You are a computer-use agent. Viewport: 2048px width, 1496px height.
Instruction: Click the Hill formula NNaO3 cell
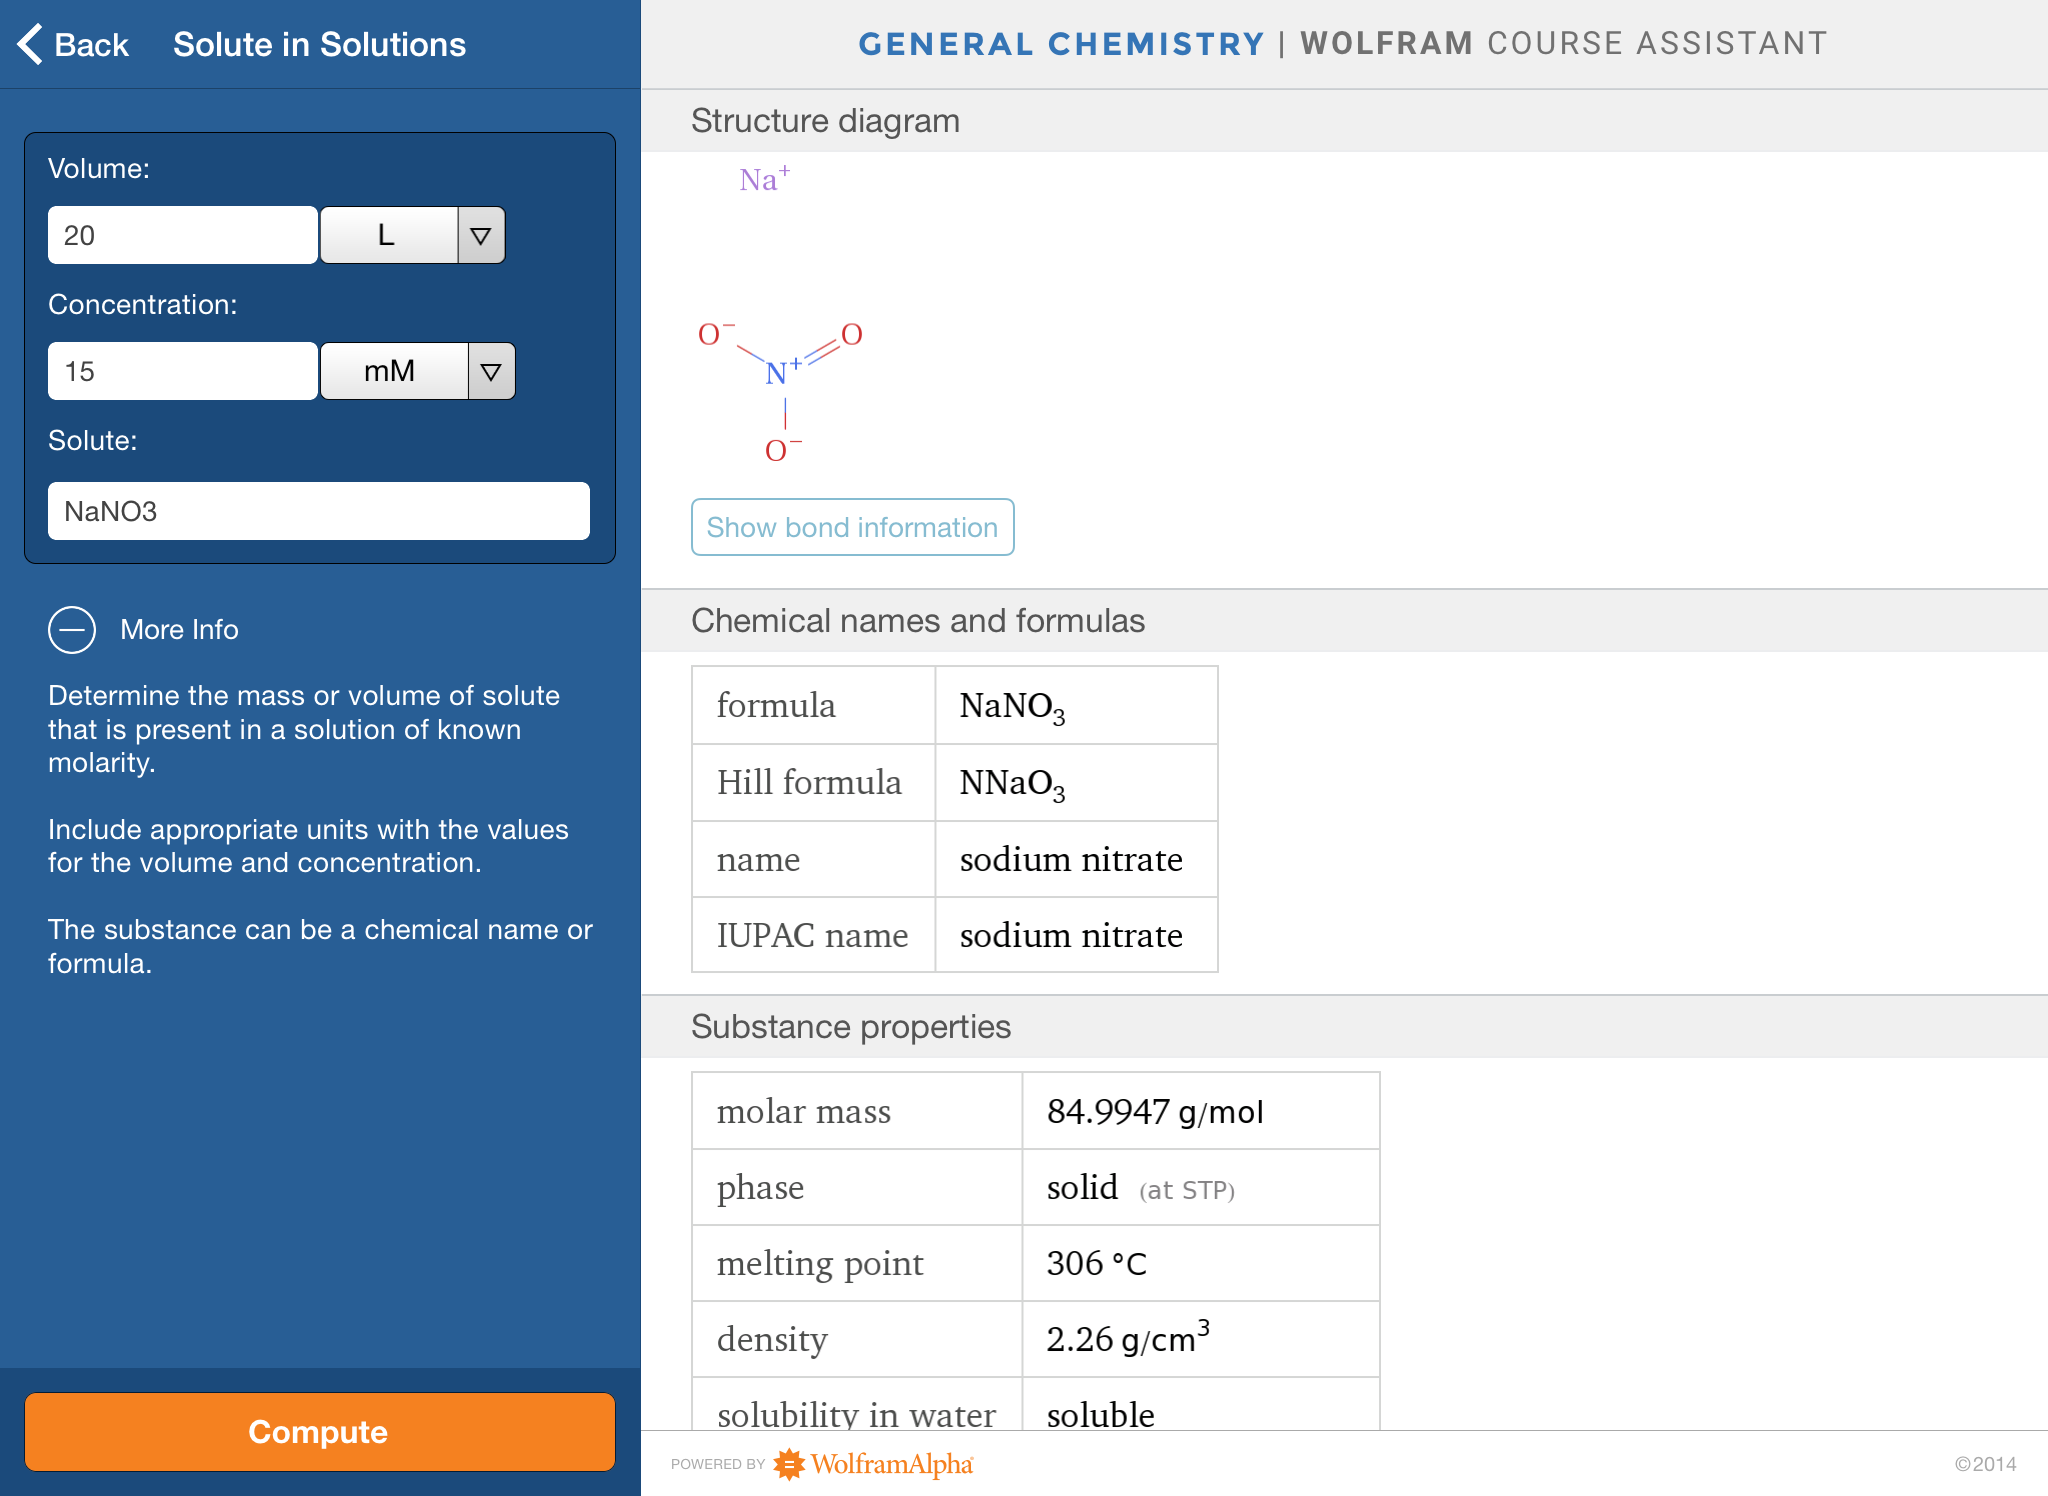tap(1075, 783)
